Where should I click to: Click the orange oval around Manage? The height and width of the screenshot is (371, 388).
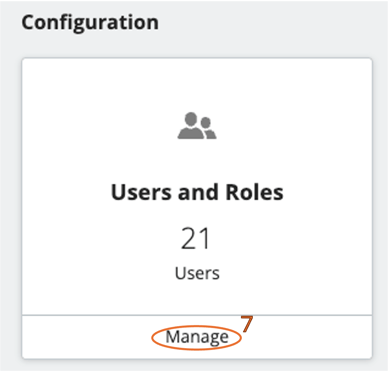tap(196, 338)
